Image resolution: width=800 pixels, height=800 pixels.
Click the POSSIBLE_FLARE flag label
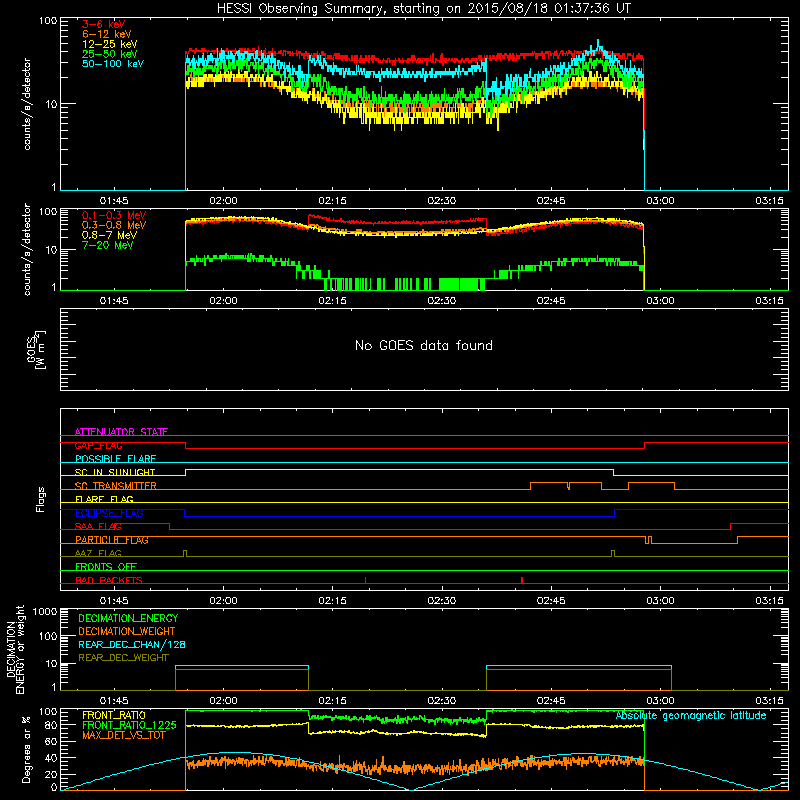click(x=115, y=459)
